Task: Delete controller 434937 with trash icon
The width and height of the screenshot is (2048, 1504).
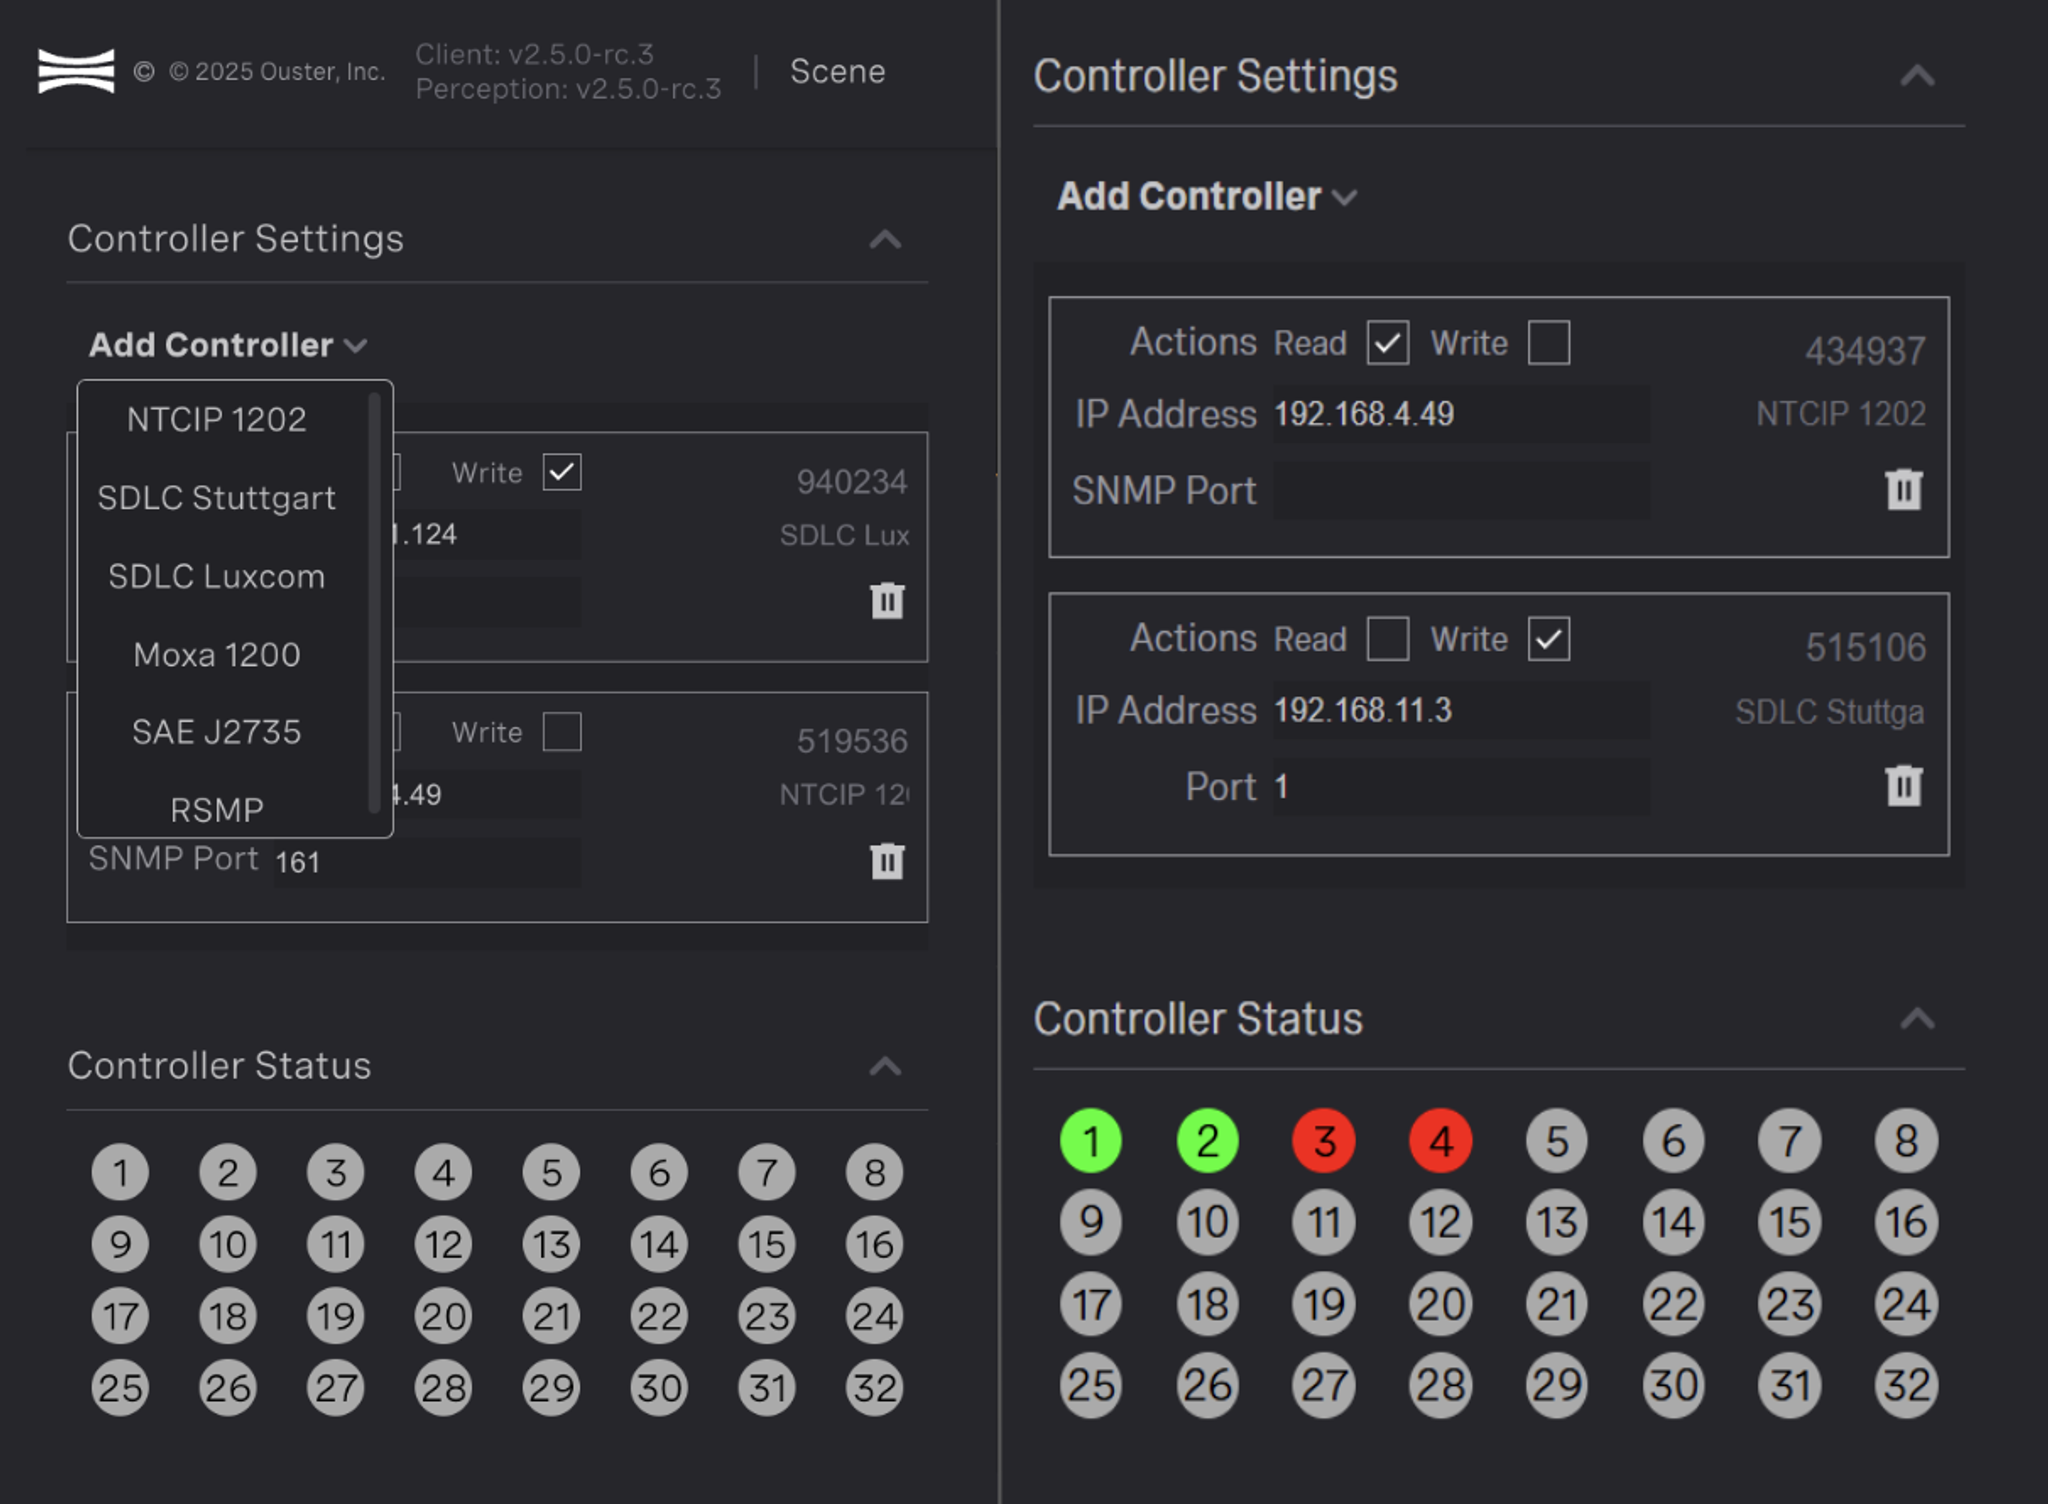Action: (x=1904, y=489)
